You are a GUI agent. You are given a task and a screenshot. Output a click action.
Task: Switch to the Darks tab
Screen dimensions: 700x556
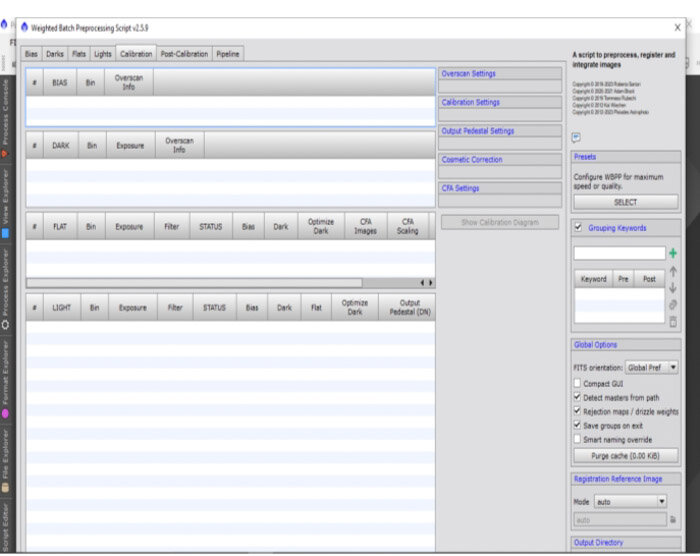[x=55, y=54]
